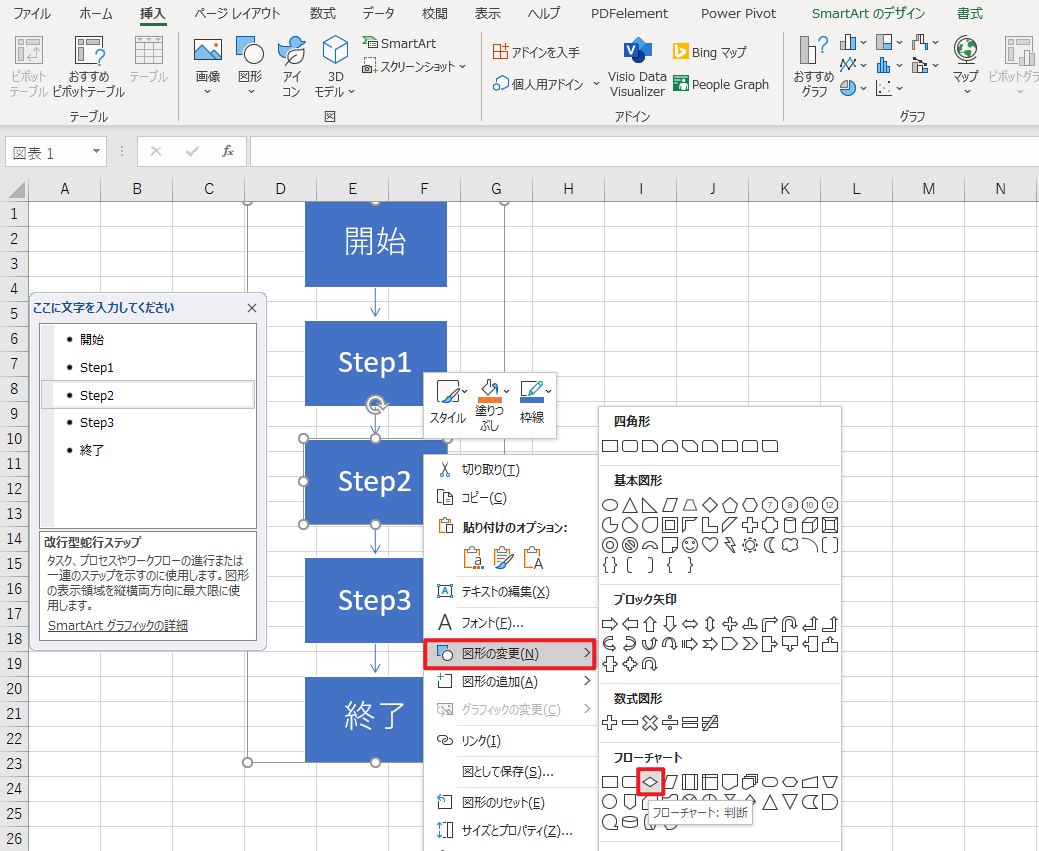Open the People Graph add-in

point(721,84)
